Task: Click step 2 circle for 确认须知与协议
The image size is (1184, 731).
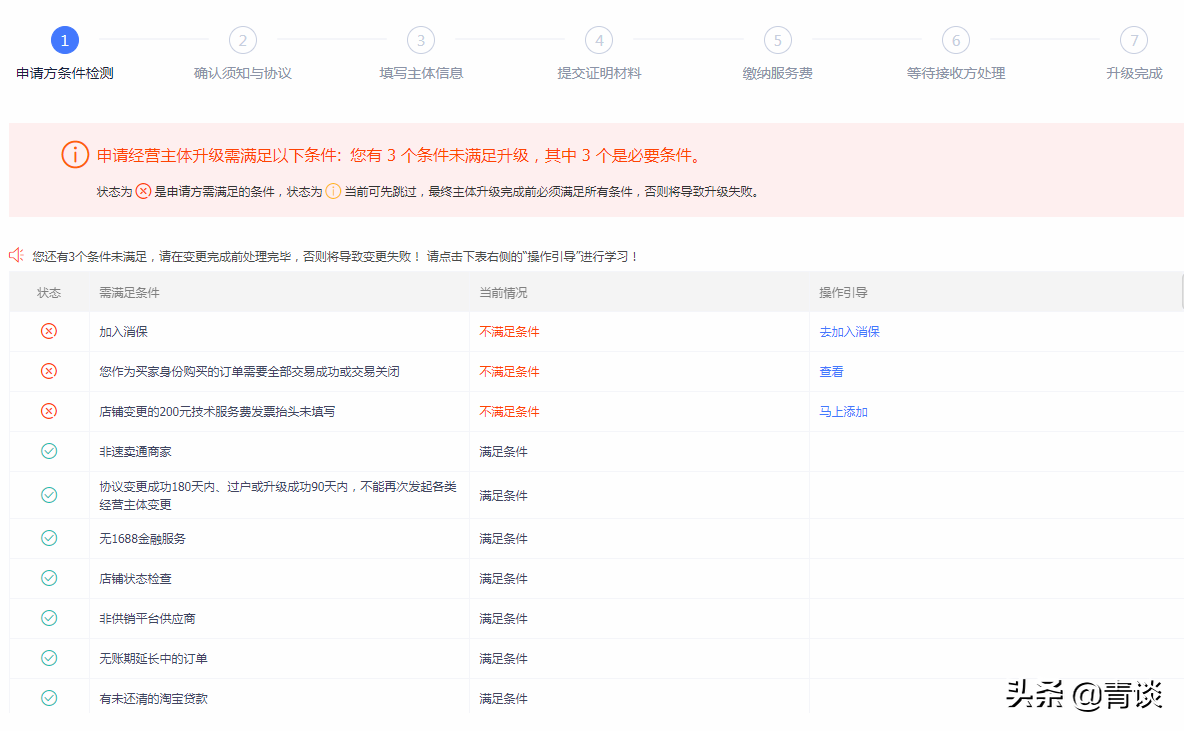Action: (242, 40)
